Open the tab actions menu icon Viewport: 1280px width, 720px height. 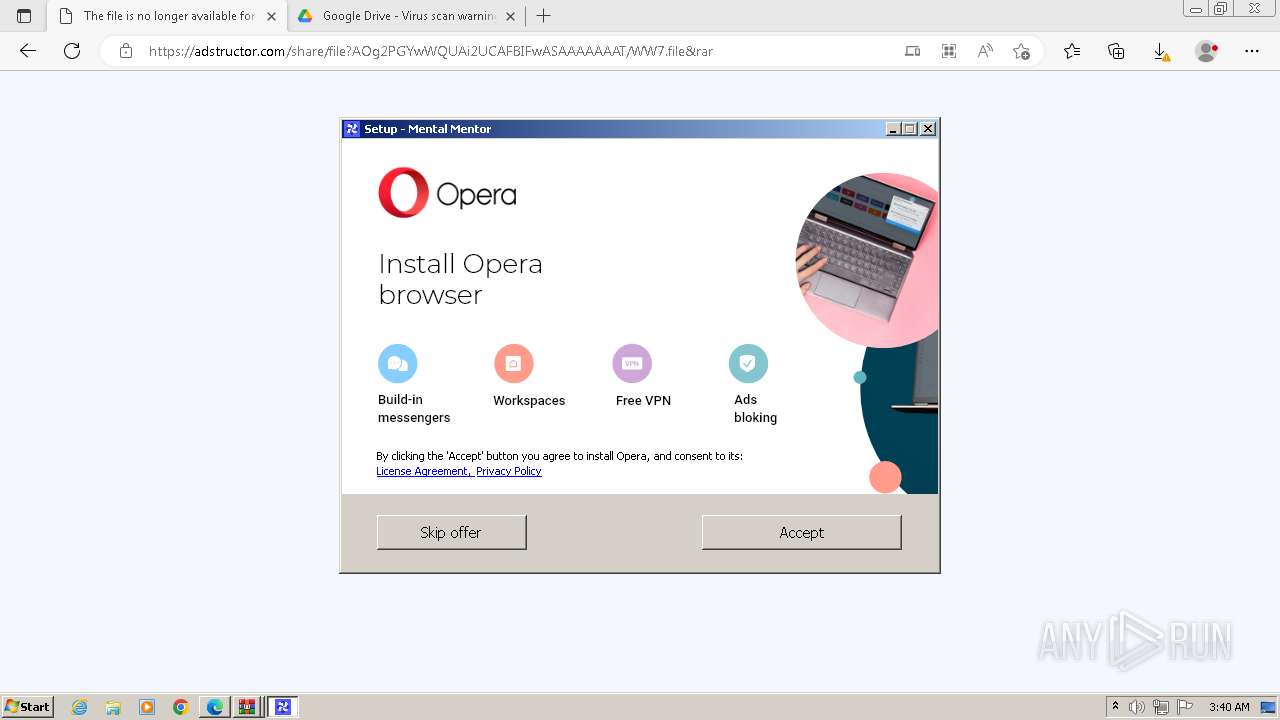24,16
